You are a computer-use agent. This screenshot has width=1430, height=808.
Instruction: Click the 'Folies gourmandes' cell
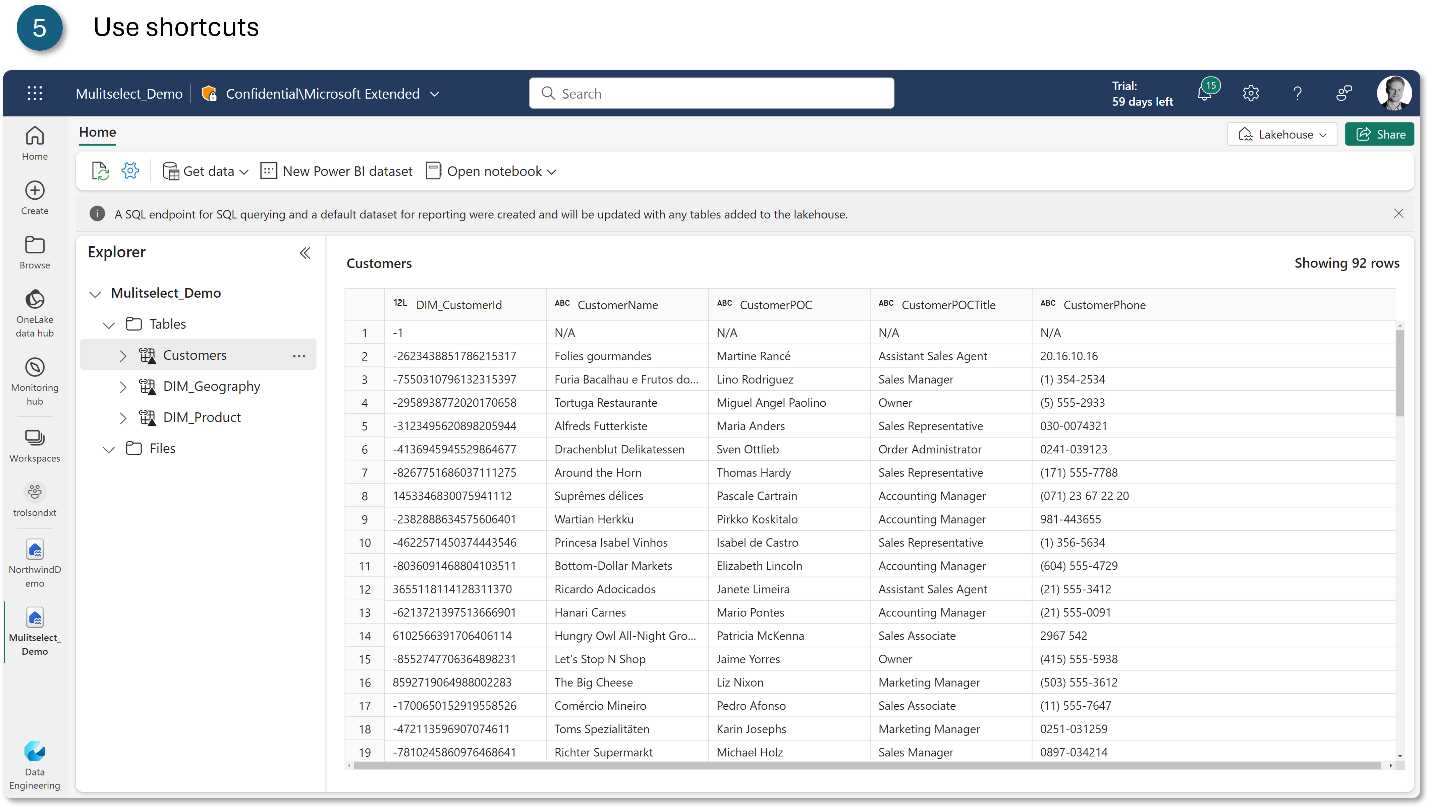(627, 356)
